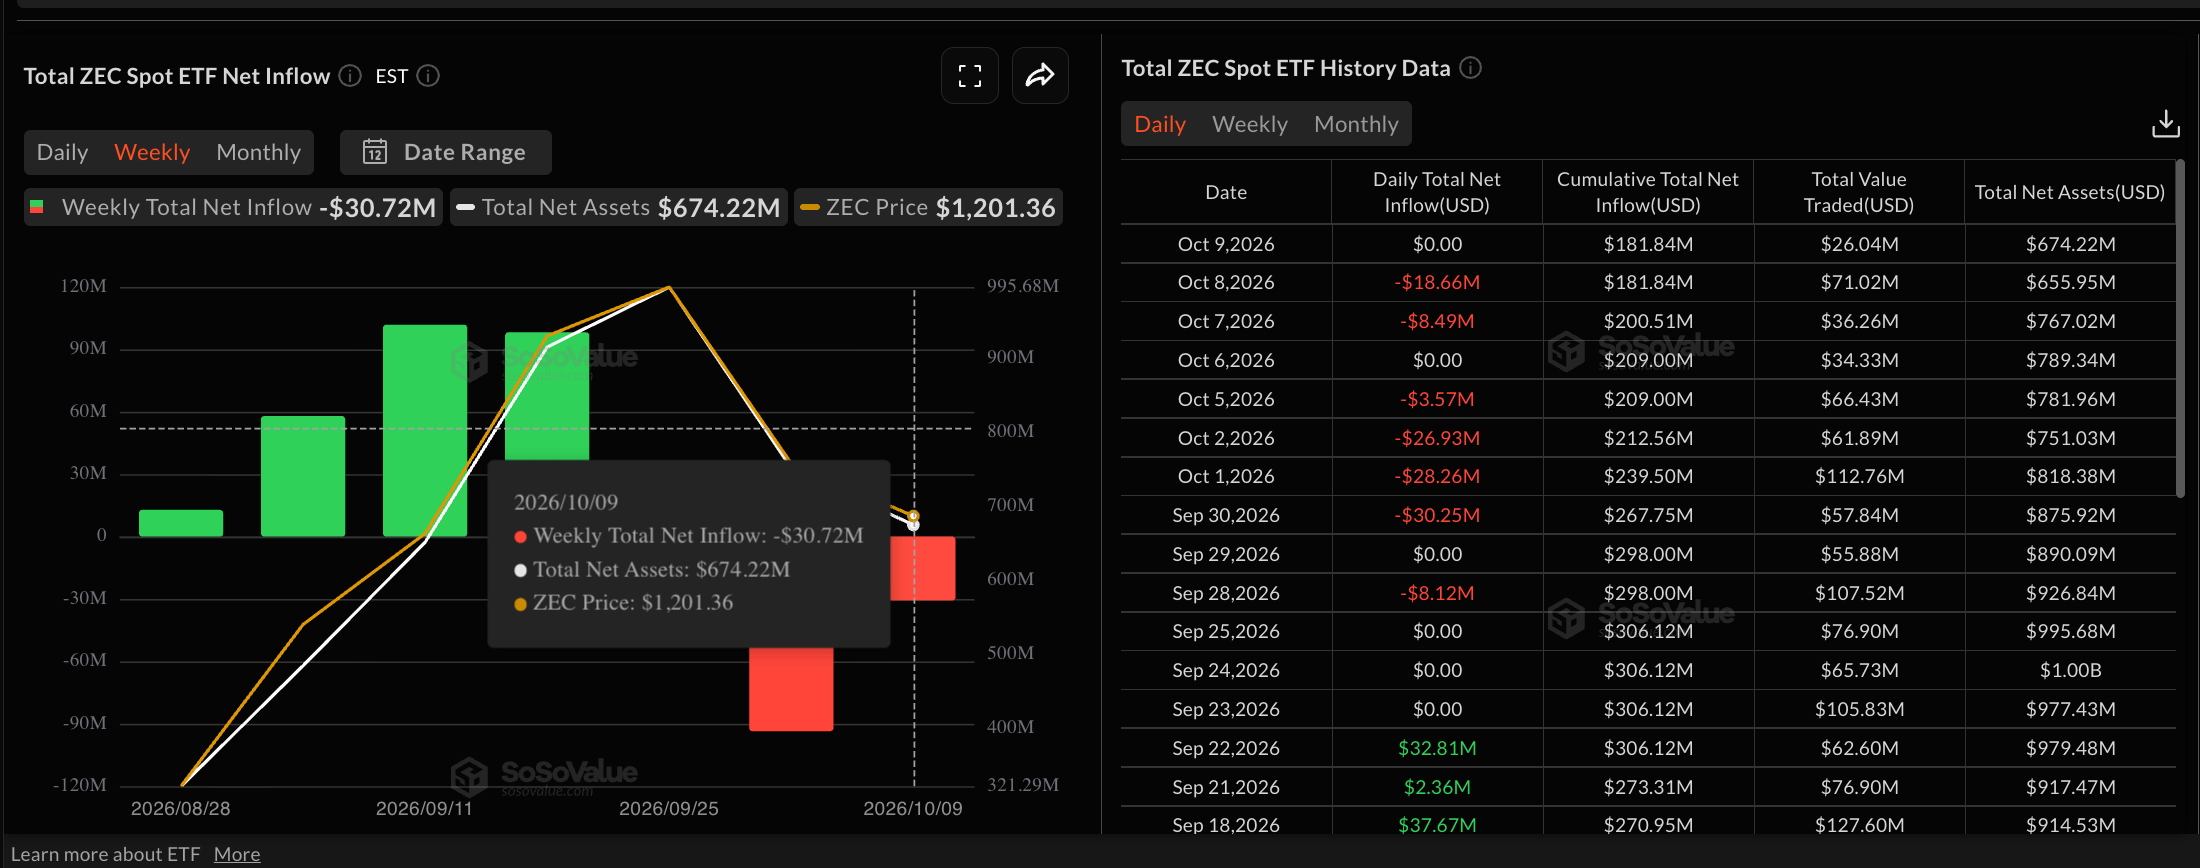
Task: Switch chart to Monthly view
Action: [258, 152]
